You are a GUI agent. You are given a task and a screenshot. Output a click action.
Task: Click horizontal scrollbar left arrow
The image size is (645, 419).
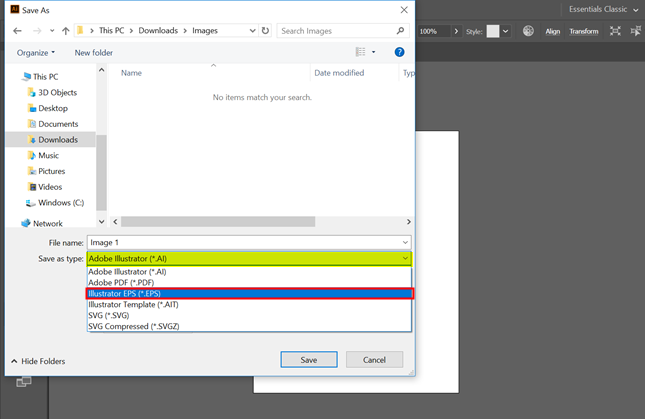coord(116,222)
